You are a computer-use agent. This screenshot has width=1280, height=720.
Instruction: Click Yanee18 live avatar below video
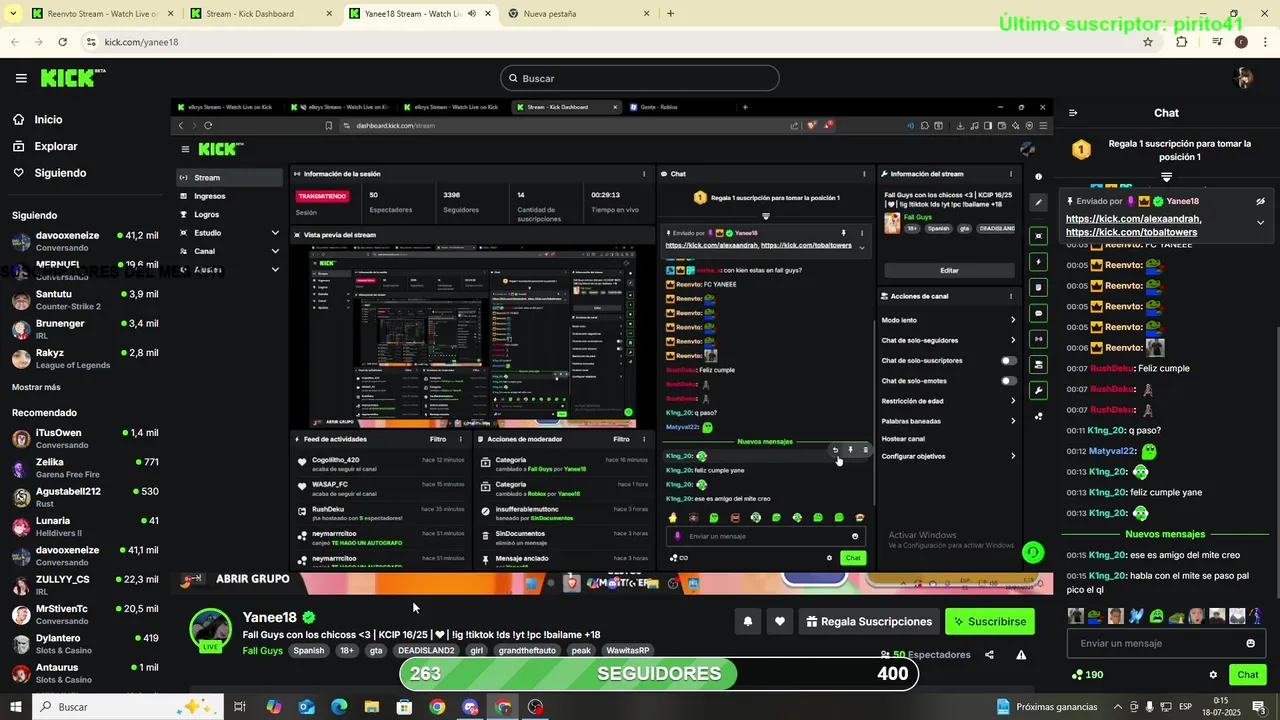point(210,630)
